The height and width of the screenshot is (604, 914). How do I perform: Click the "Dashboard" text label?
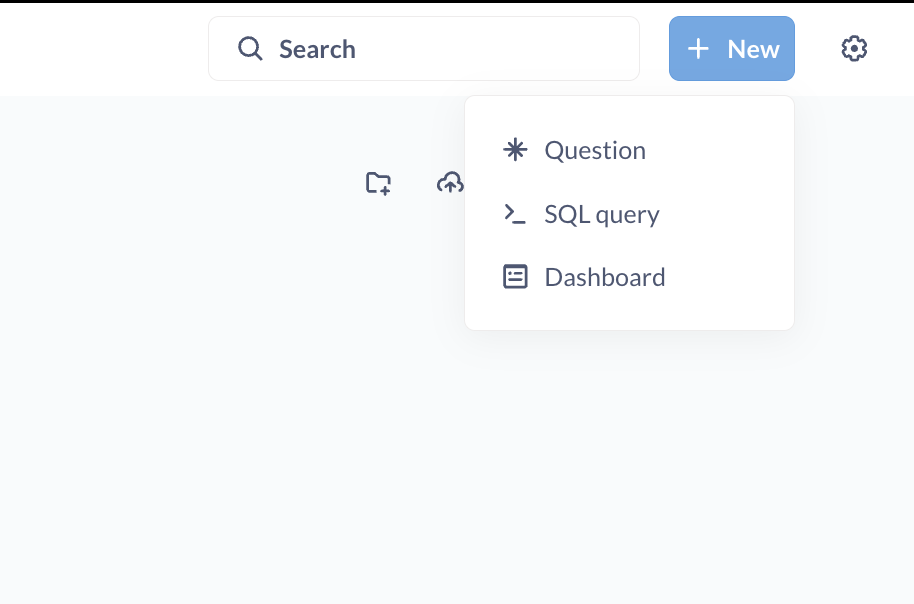(x=605, y=277)
